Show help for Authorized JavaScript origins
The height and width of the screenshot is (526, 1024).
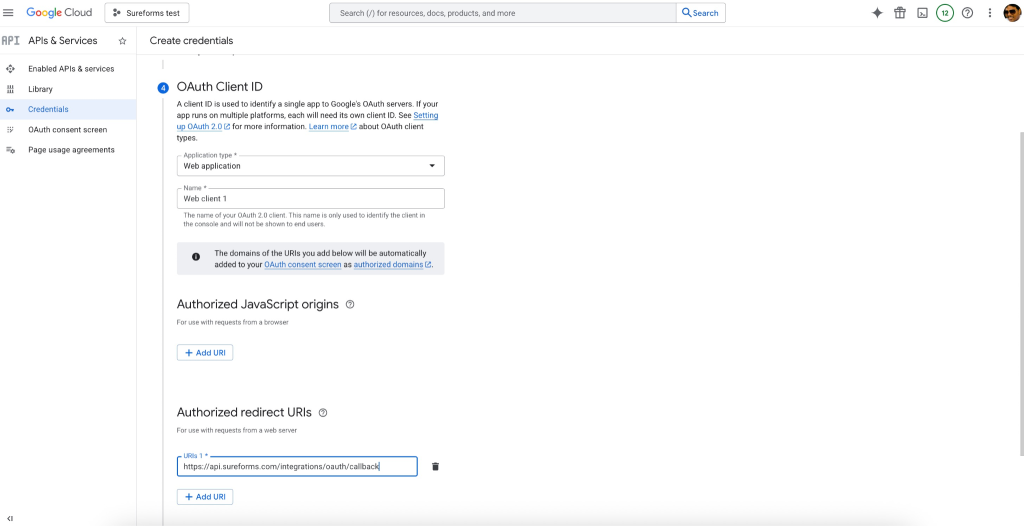coord(350,304)
